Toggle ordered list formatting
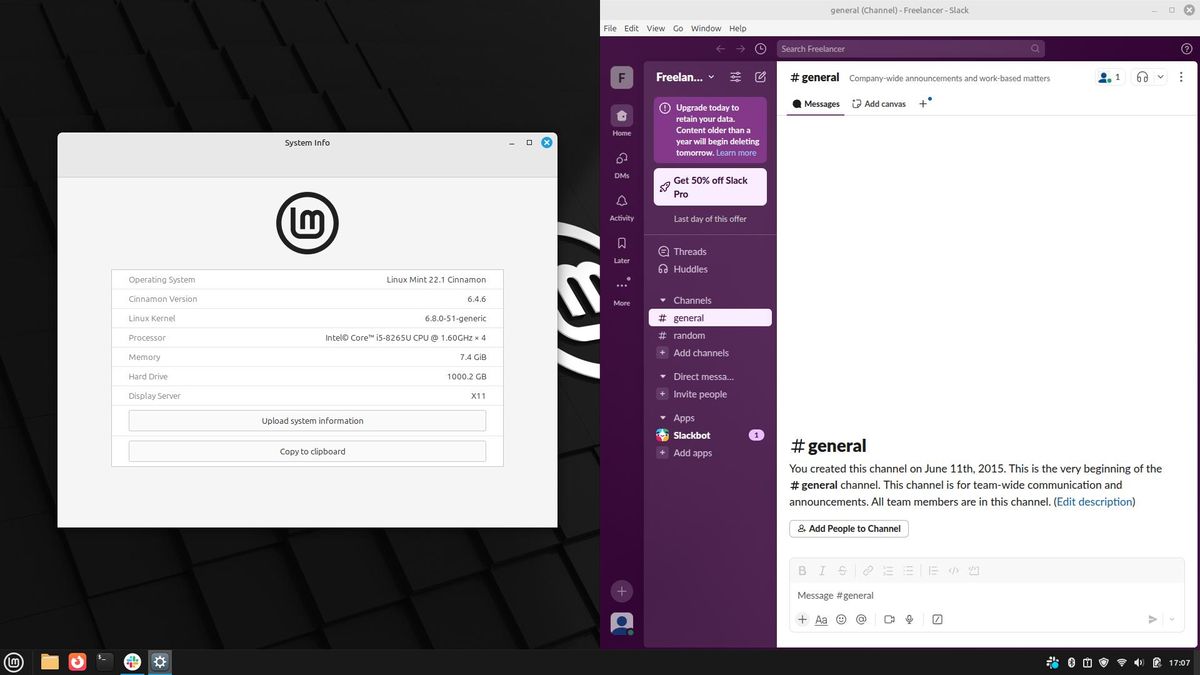 (x=888, y=571)
